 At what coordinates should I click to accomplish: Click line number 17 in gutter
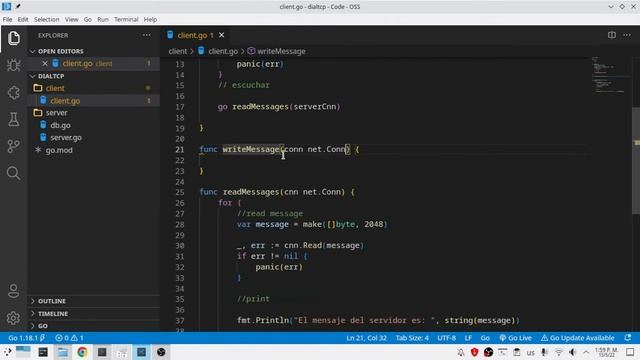(180, 107)
